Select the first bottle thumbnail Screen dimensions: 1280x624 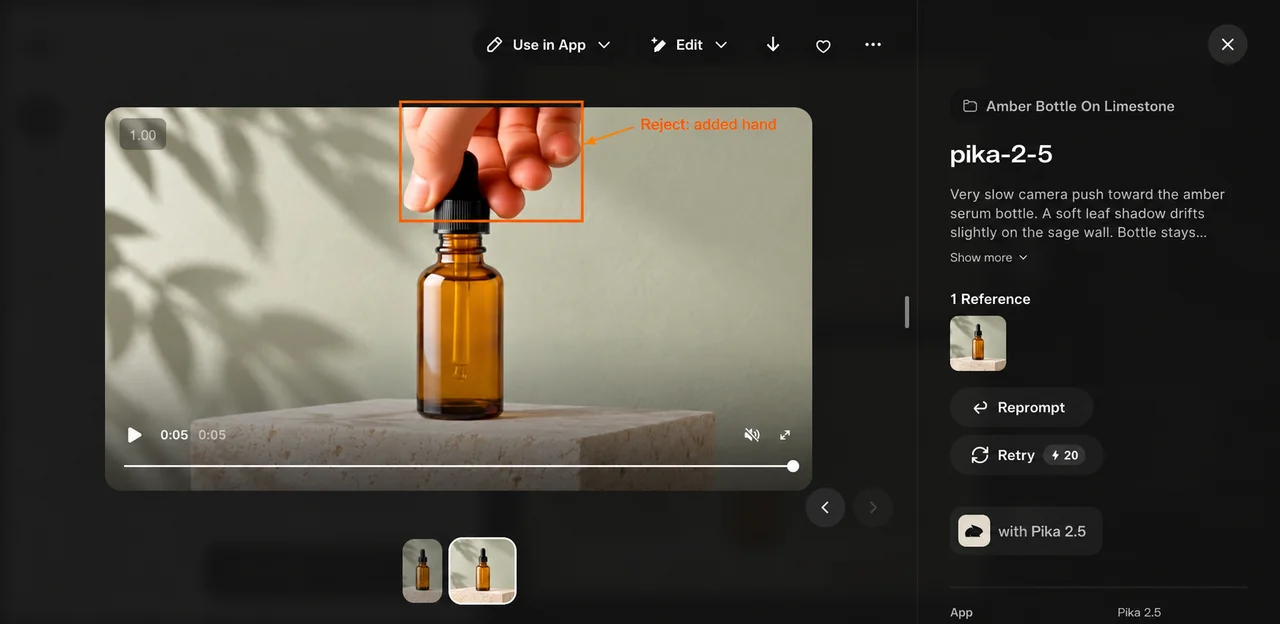coord(422,571)
